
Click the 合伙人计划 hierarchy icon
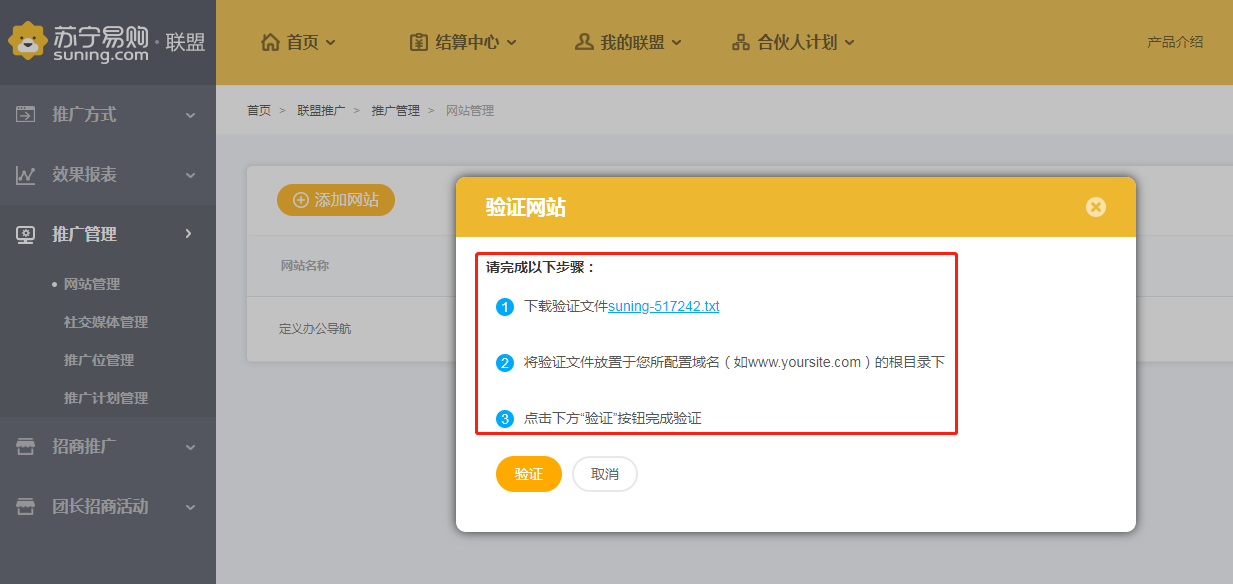click(x=741, y=42)
